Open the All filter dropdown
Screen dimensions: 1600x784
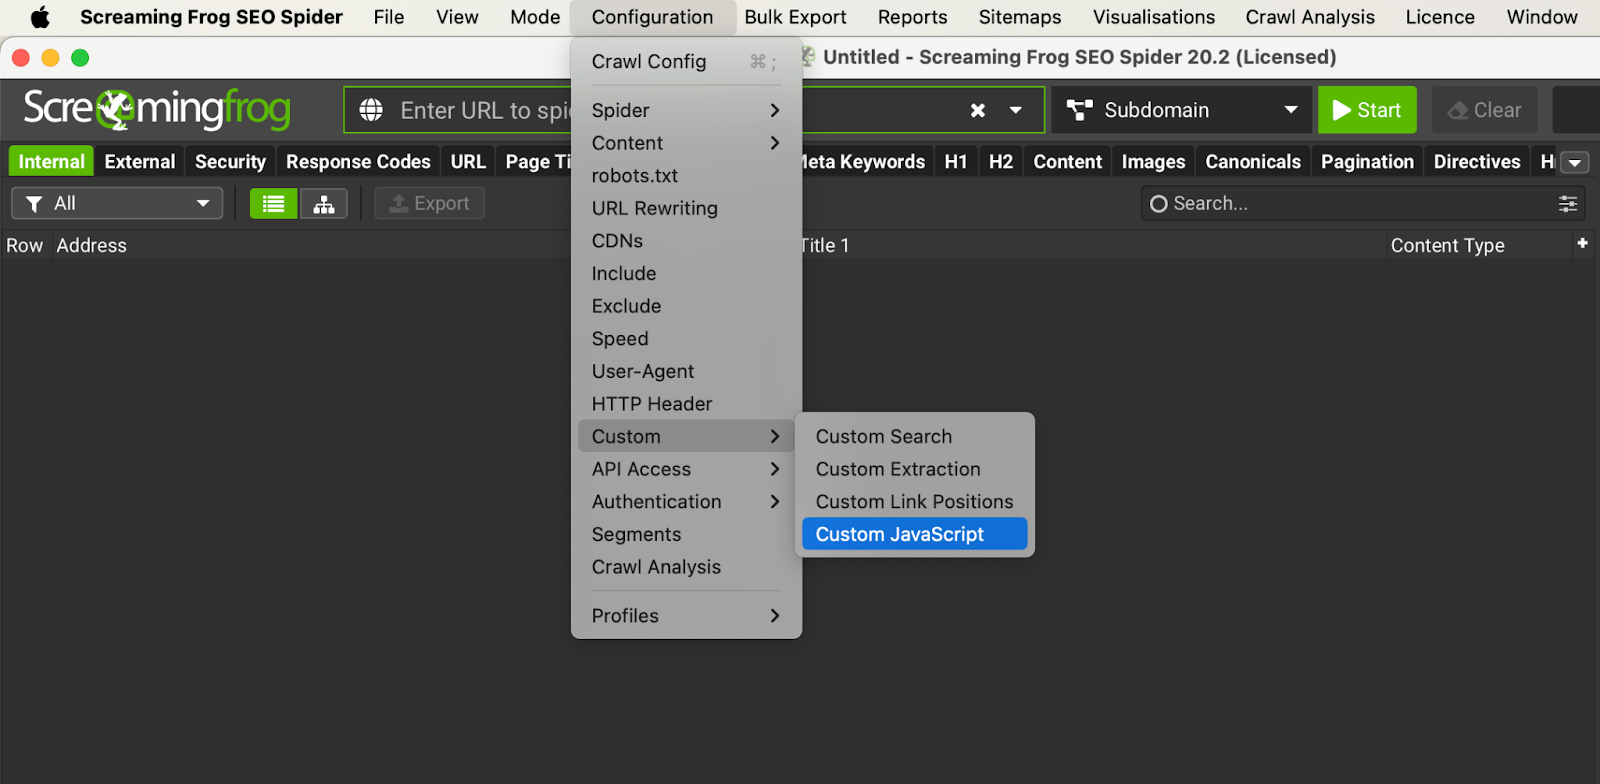click(117, 204)
